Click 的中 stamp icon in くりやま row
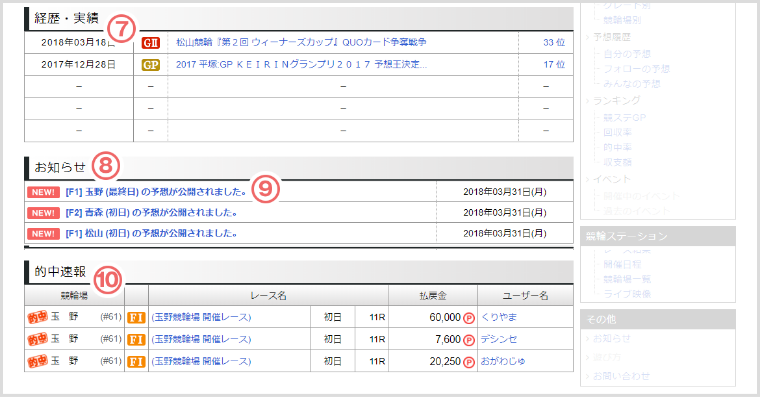 click(37, 317)
